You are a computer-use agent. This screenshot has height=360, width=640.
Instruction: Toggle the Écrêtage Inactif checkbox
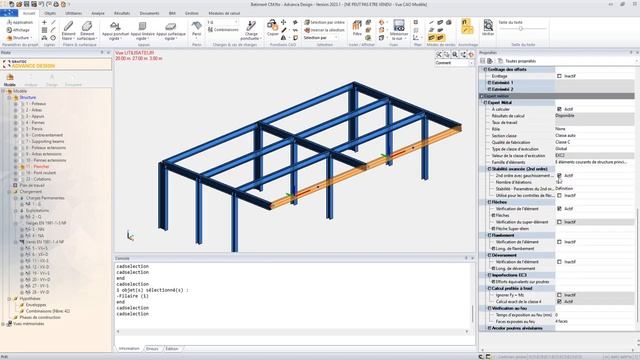click(559, 76)
